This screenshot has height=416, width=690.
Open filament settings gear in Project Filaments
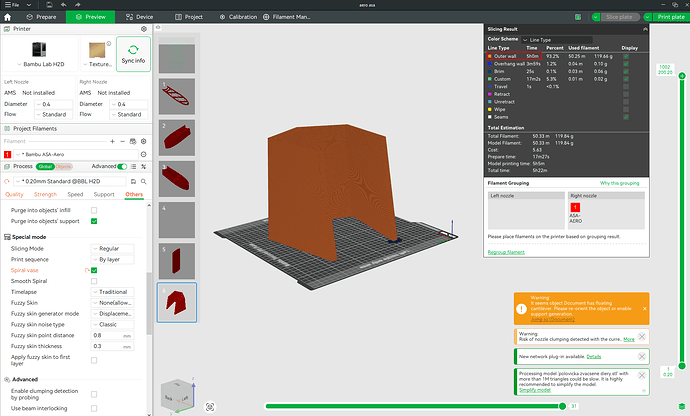[x=143, y=141]
